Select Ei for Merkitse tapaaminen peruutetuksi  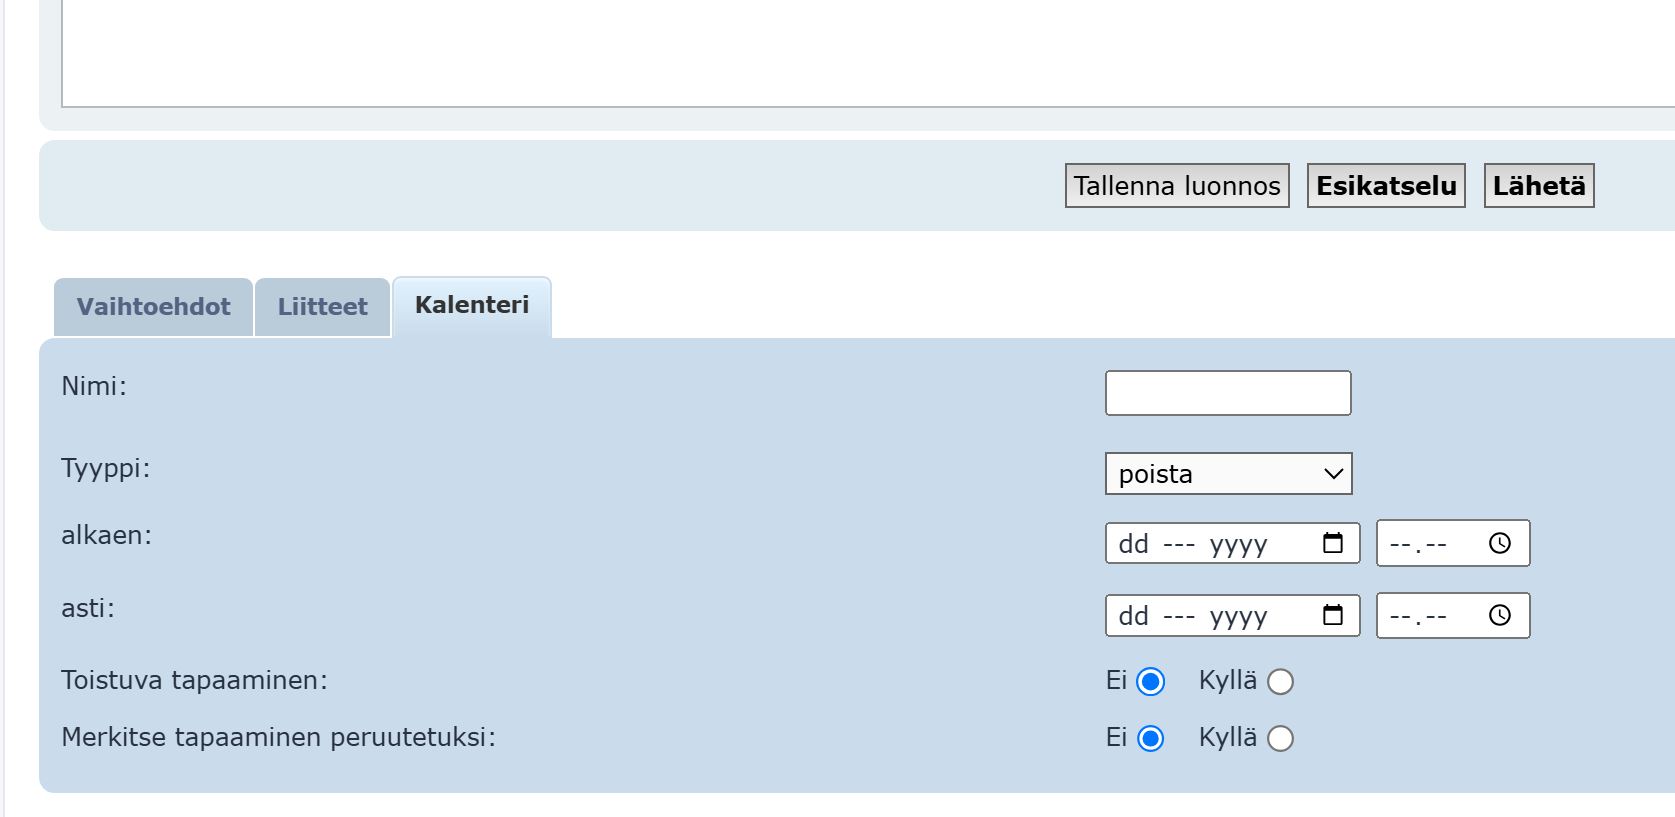(x=1151, y=739)
